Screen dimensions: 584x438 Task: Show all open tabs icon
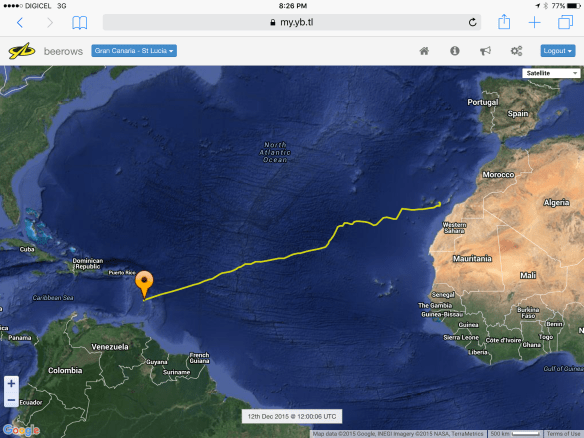point(565,22)
